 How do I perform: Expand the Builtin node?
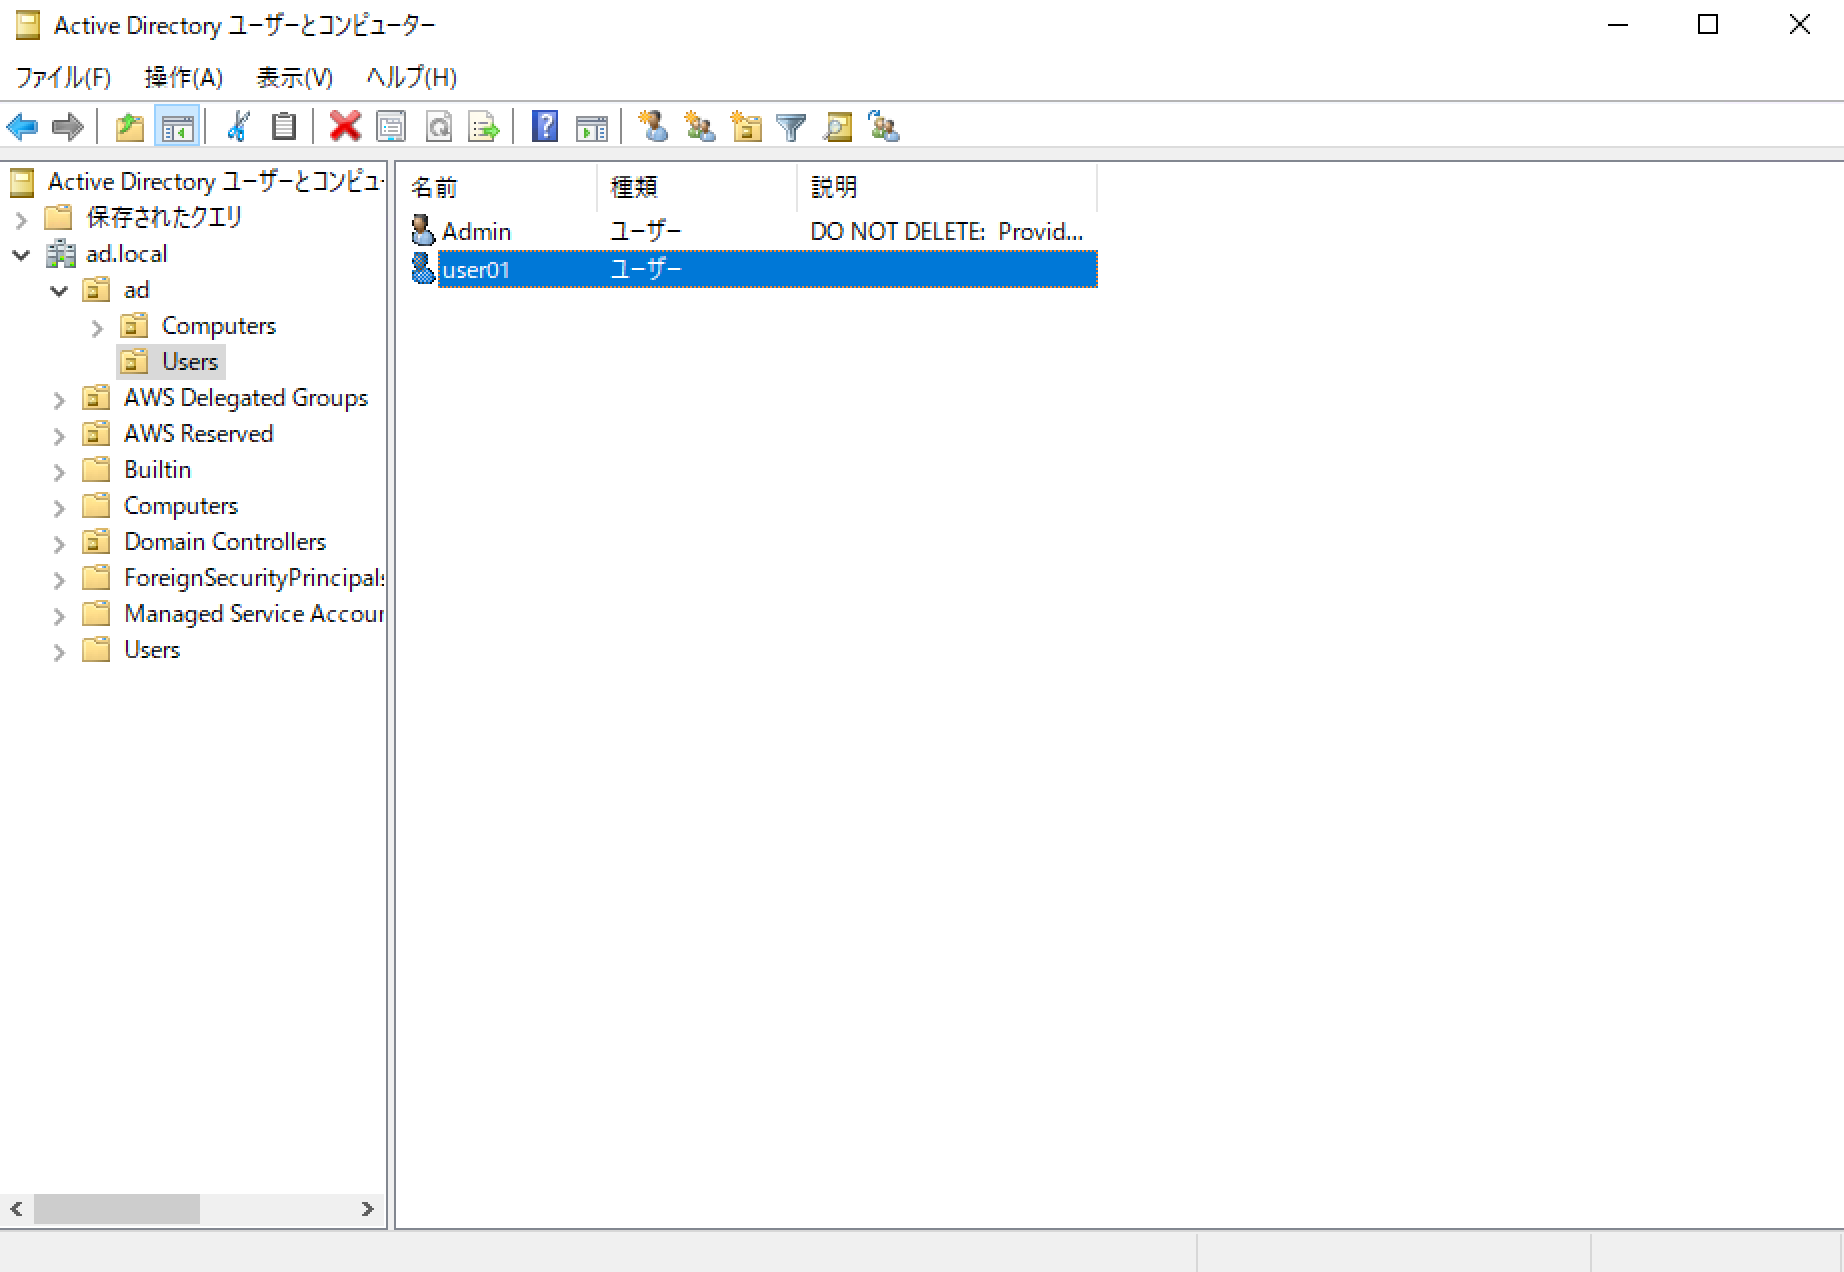coord(59,472)
